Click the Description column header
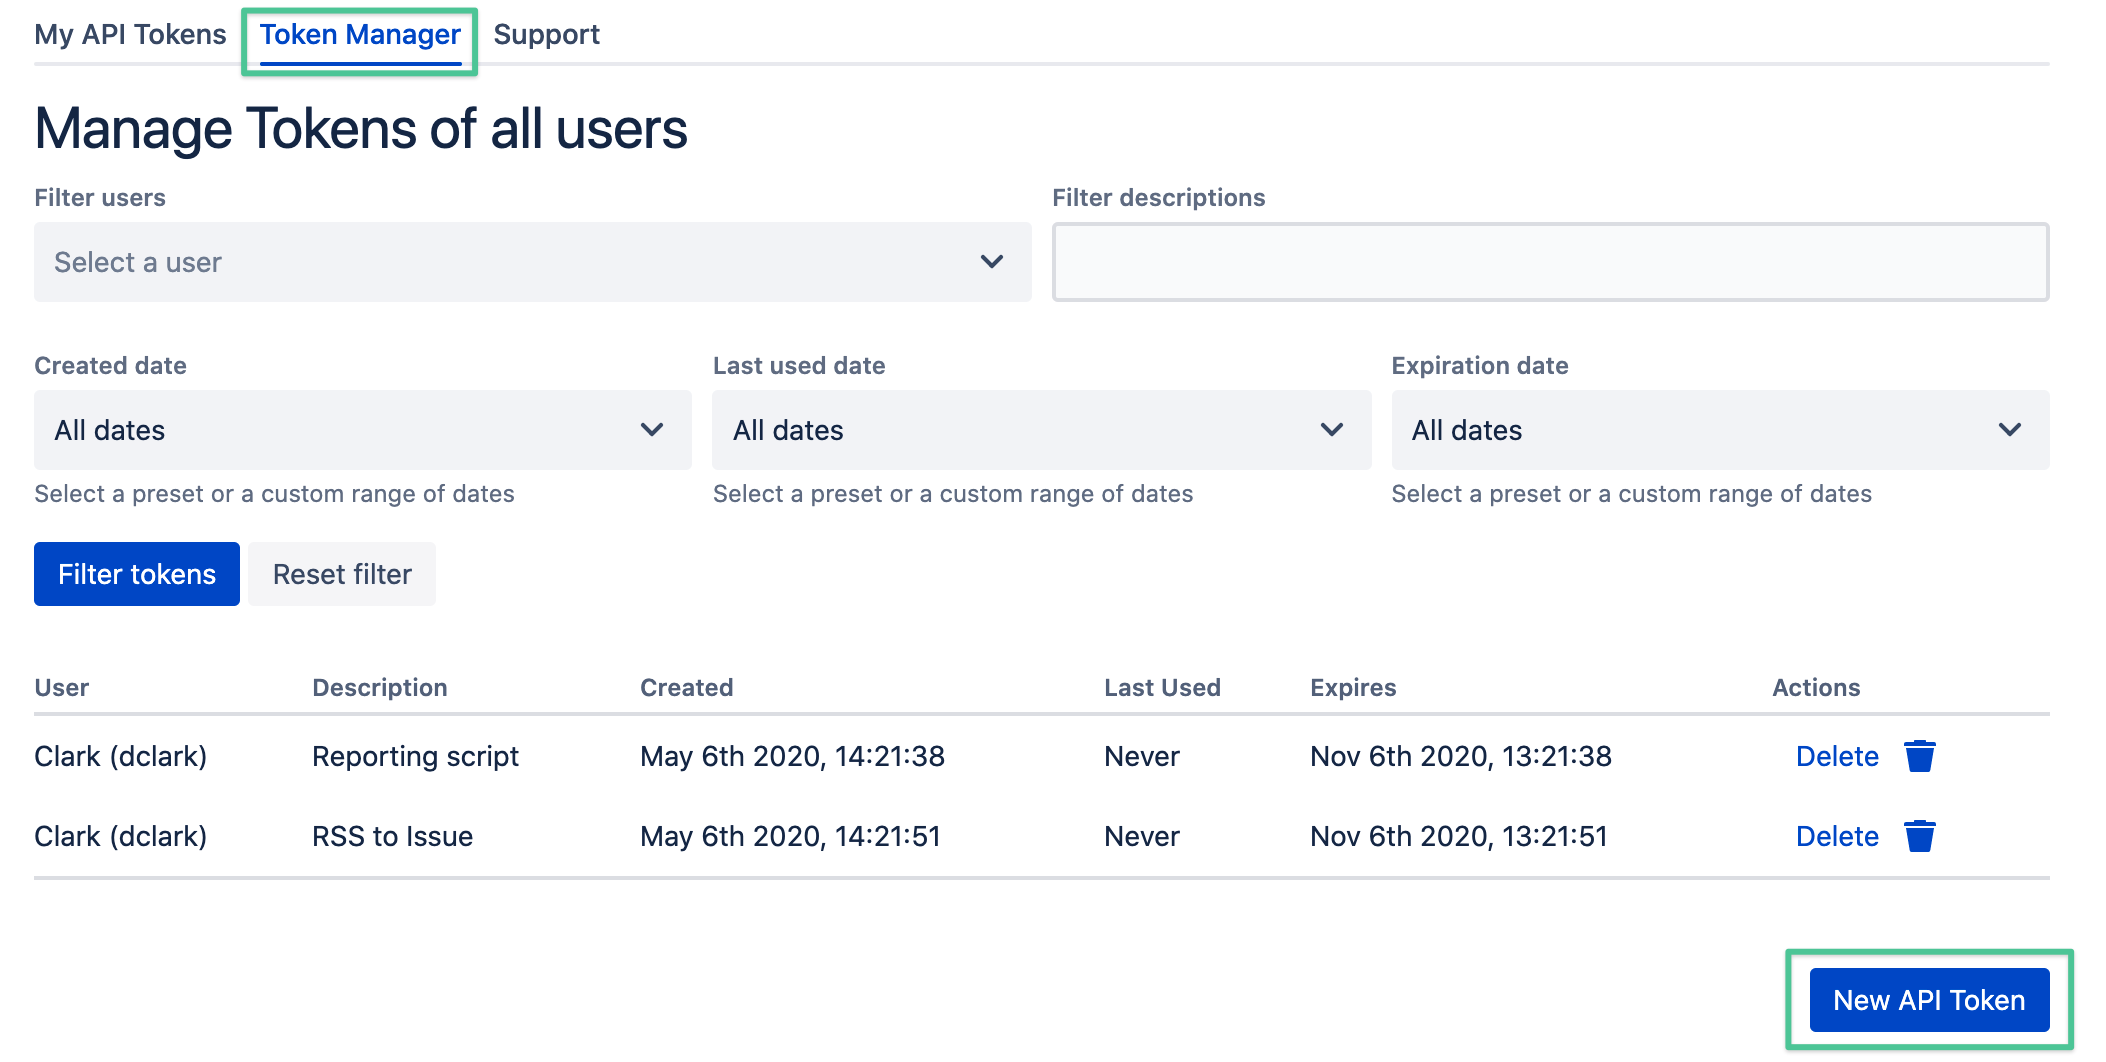The image size is (2106, 1062). point(379,688)
